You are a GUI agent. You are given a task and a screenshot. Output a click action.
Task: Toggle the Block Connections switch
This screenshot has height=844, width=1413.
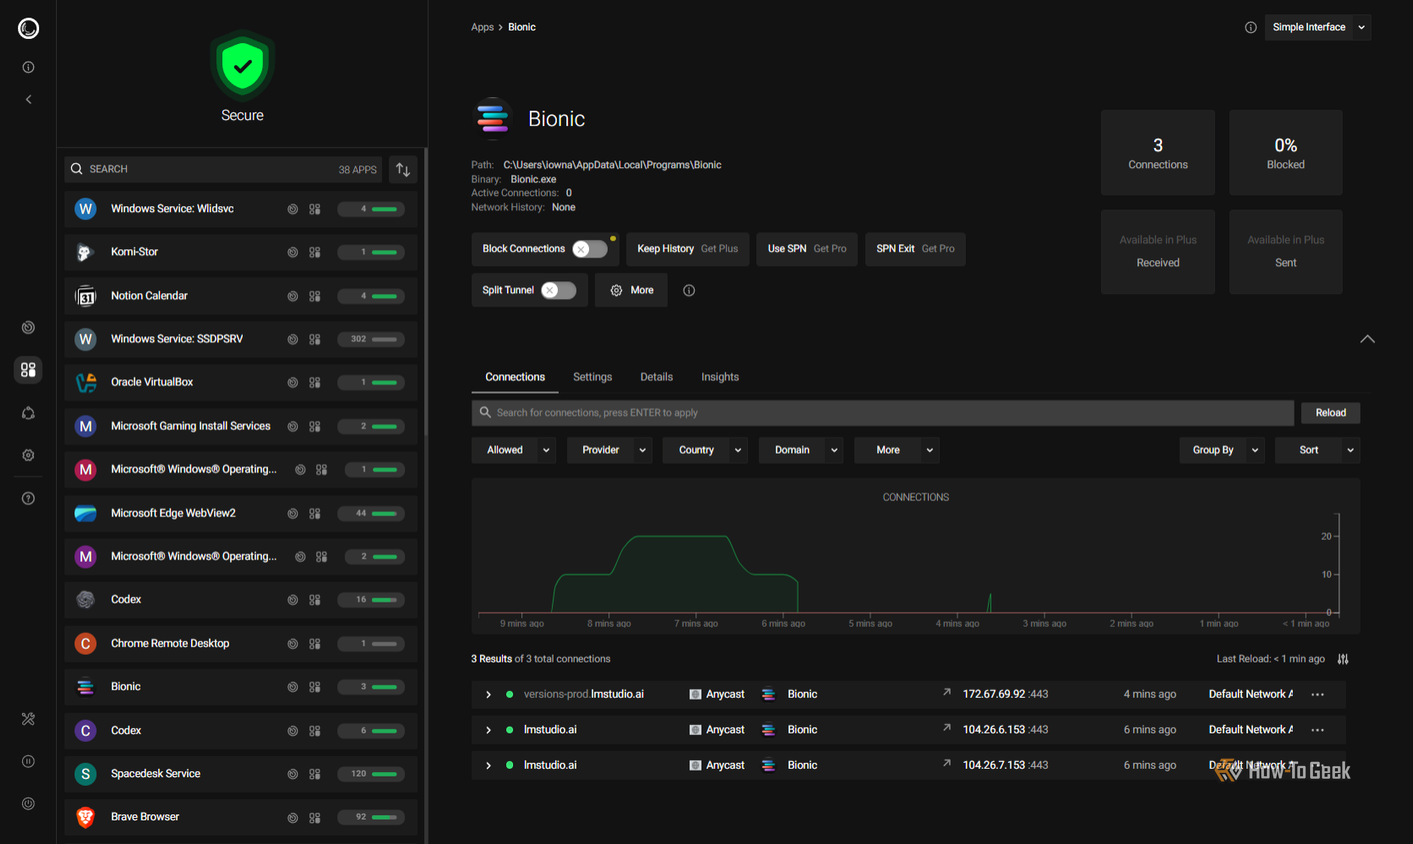pos(590,249)
